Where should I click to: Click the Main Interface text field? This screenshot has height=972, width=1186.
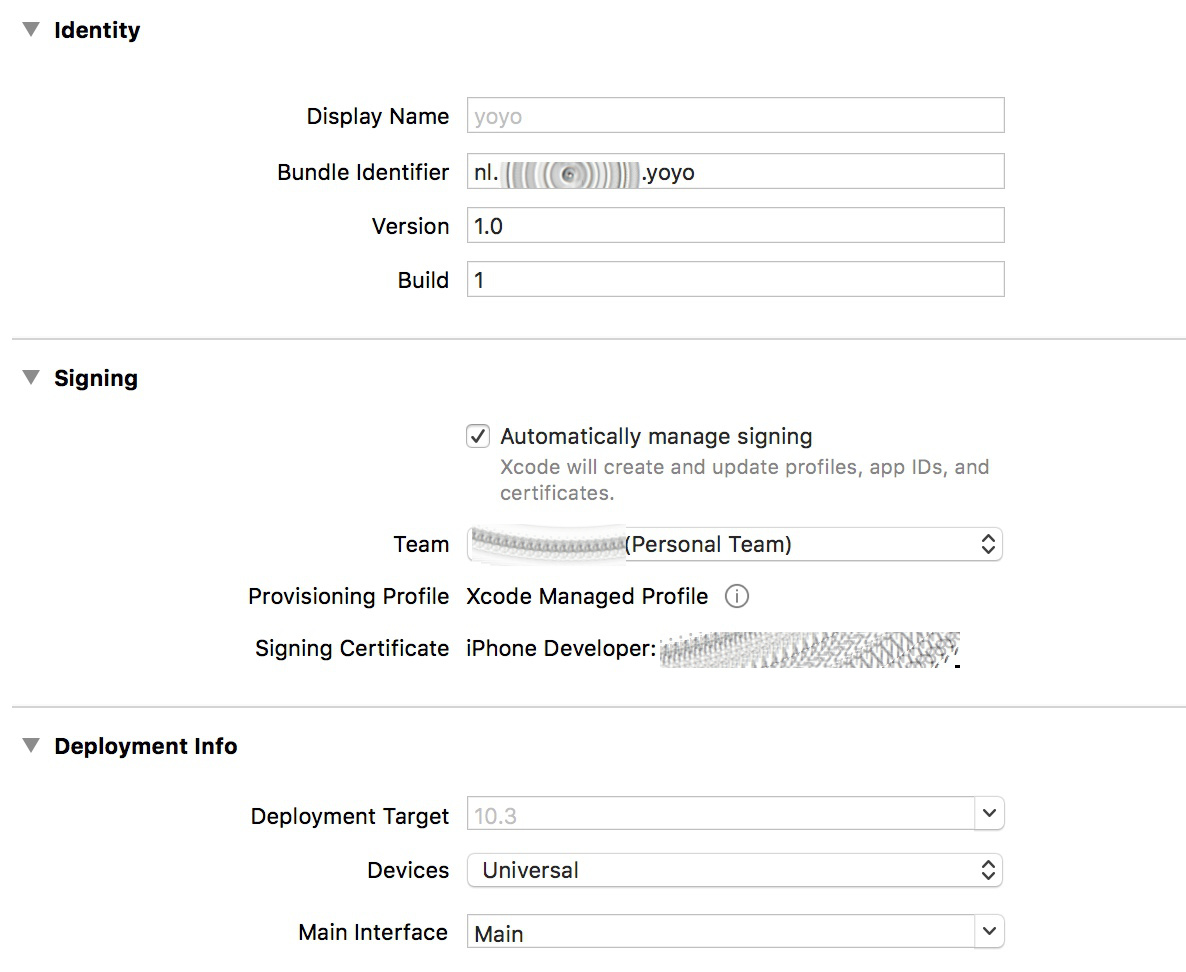pyautogui.click(x=720, y=933)
